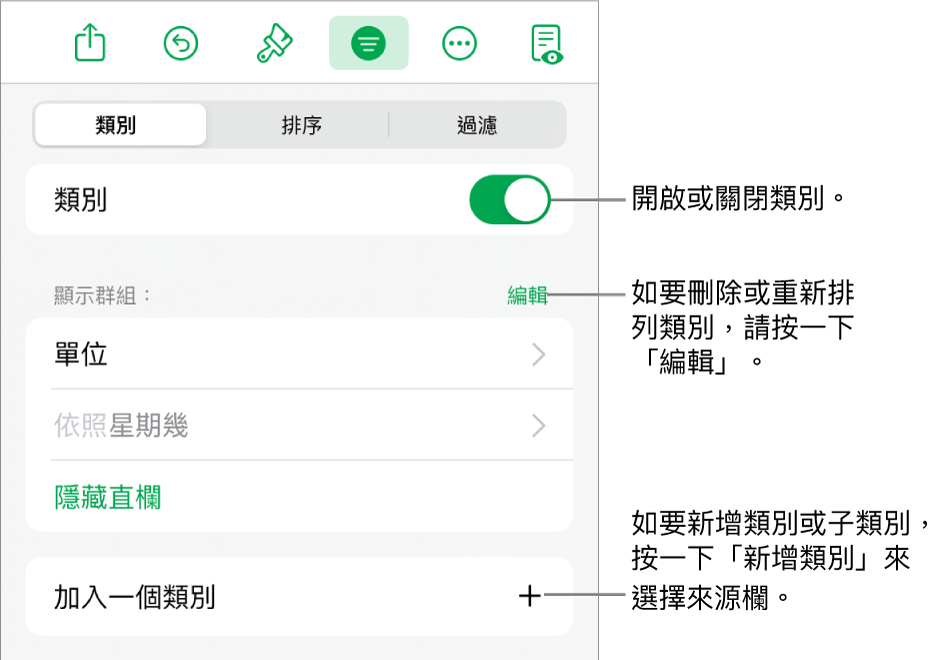Tap the 隱藏直欄 link

pos(108,497)
